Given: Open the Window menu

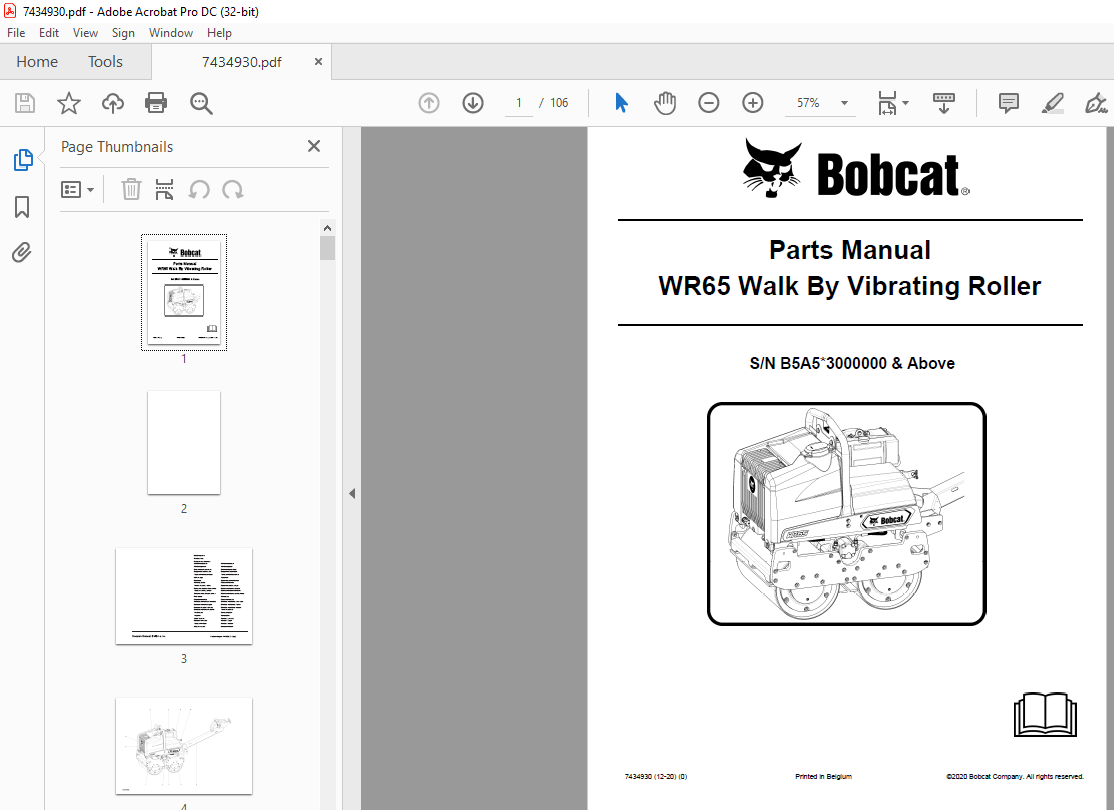Looking at the screenshot, I should point(171,33).
